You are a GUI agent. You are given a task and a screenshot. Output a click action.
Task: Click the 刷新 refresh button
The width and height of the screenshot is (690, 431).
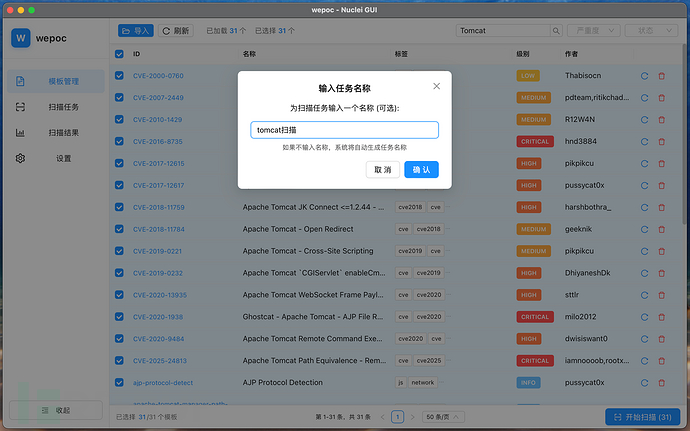click(x=175, y=31)
